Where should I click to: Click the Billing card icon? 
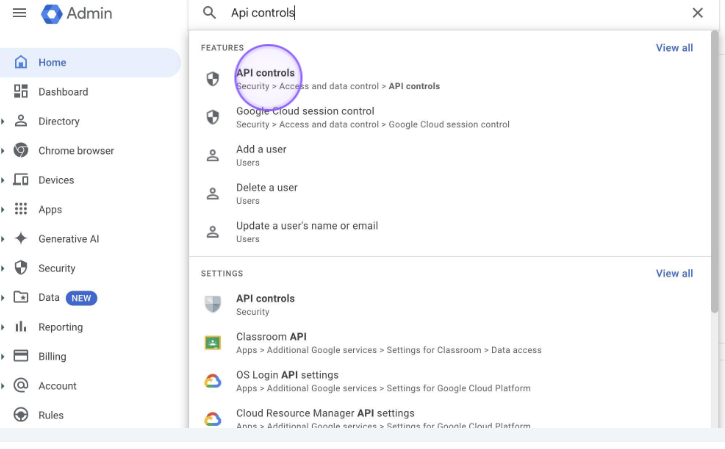click(21, 356)
